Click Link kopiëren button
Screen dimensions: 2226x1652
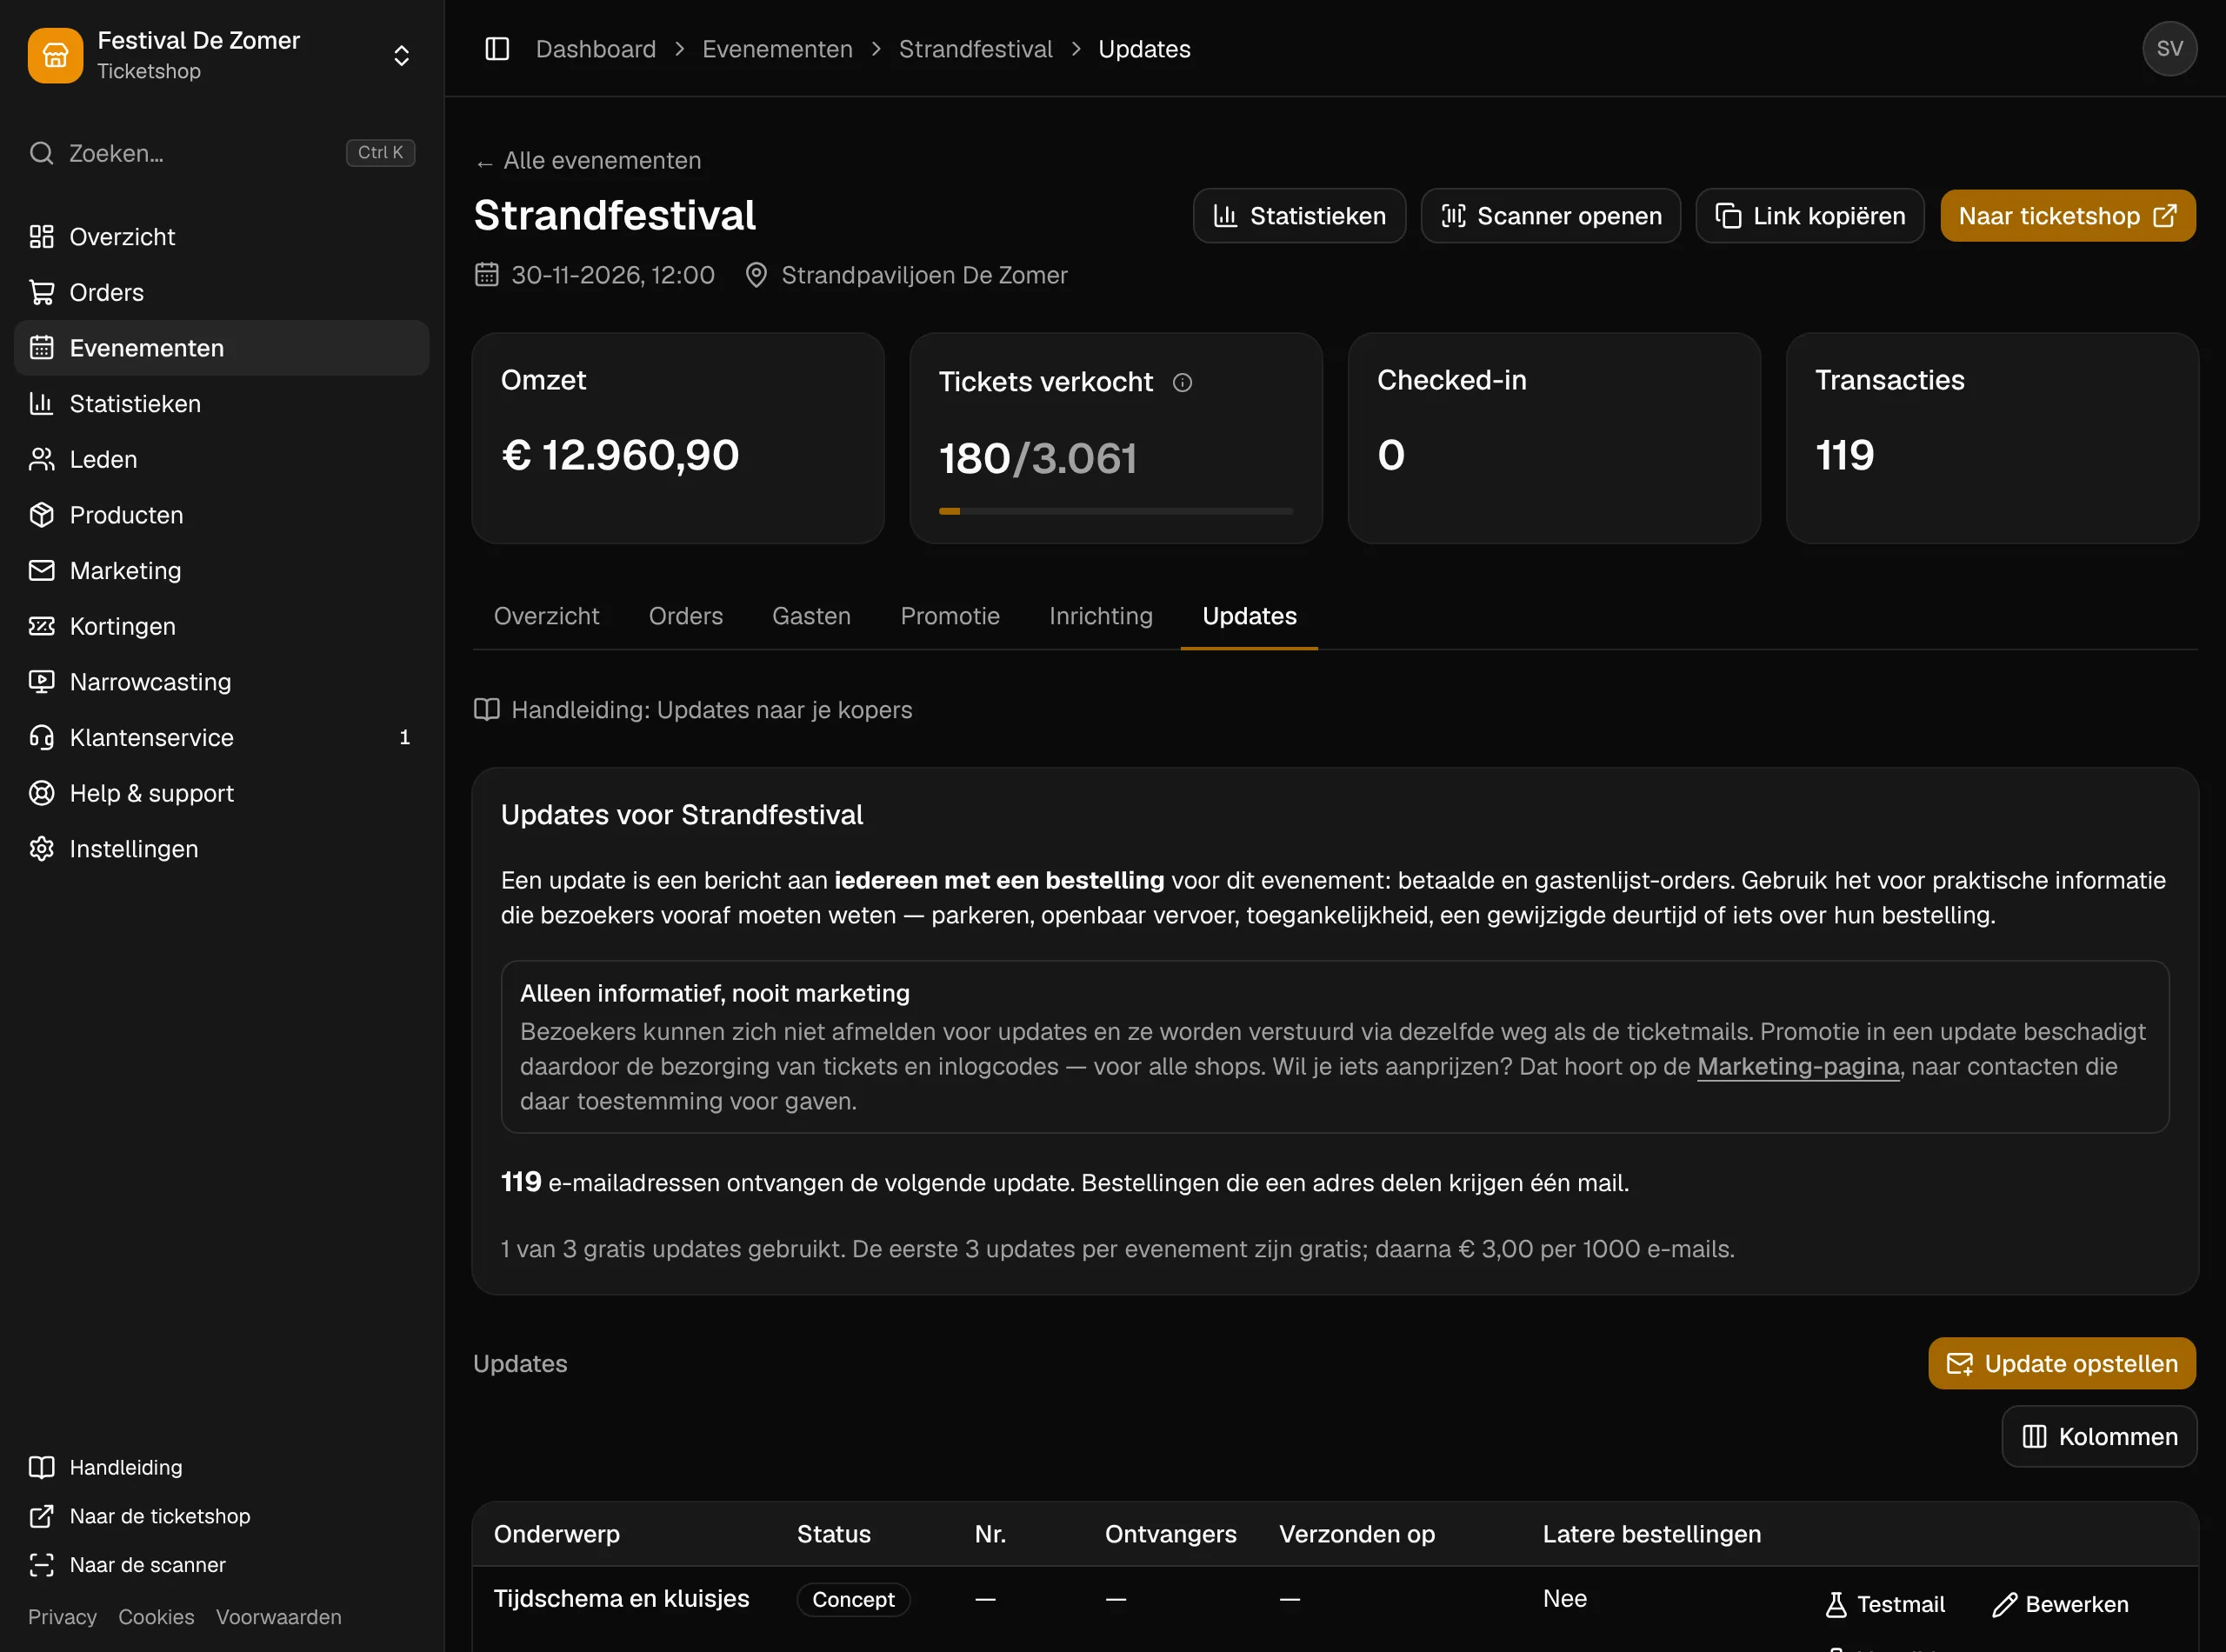1810,216
